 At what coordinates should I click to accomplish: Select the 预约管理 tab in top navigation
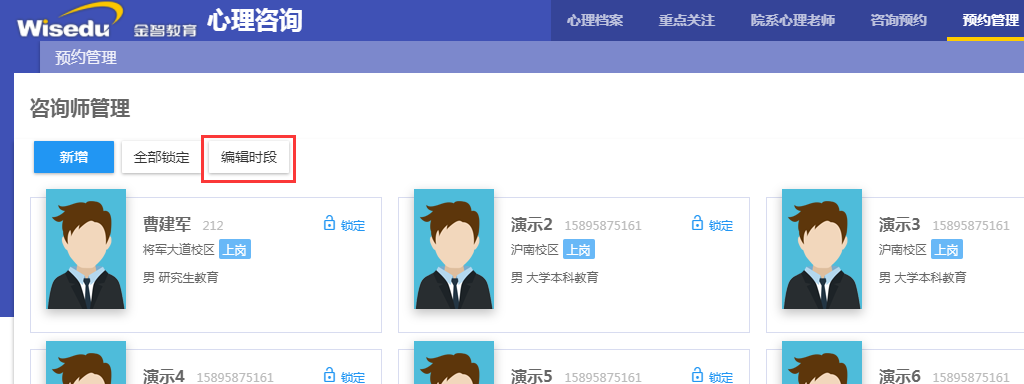(x=990, y=20)
